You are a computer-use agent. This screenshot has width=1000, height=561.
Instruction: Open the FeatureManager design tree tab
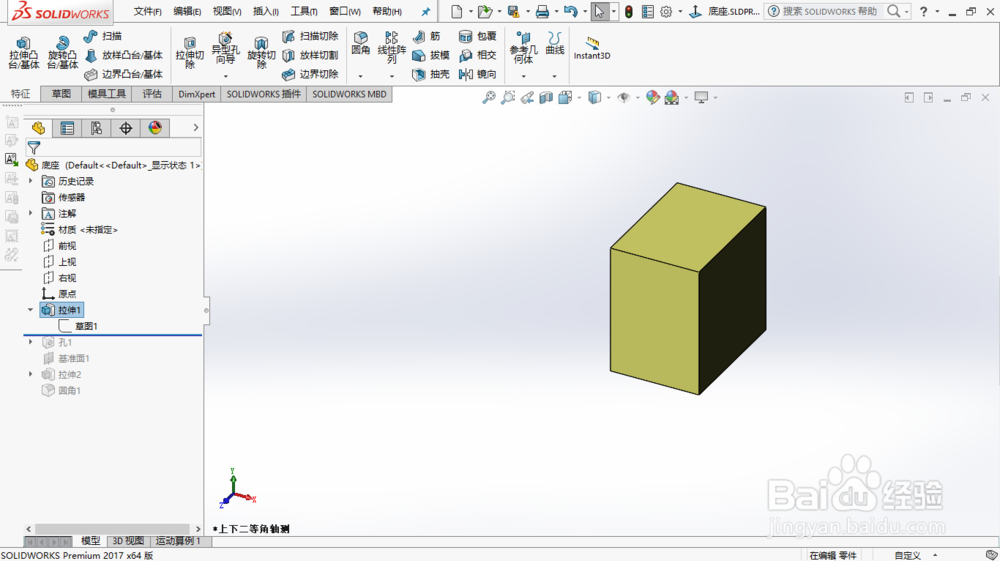38,128
